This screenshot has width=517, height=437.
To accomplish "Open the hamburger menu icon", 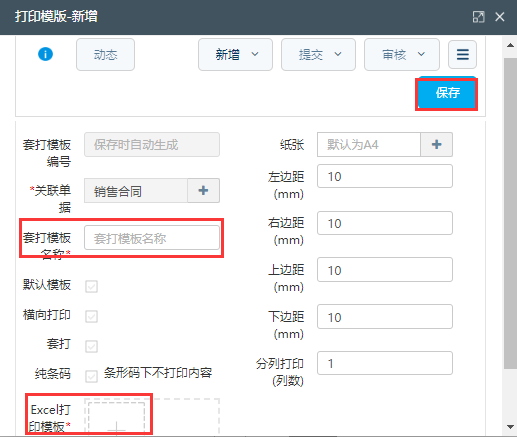I will click(462, 54).
